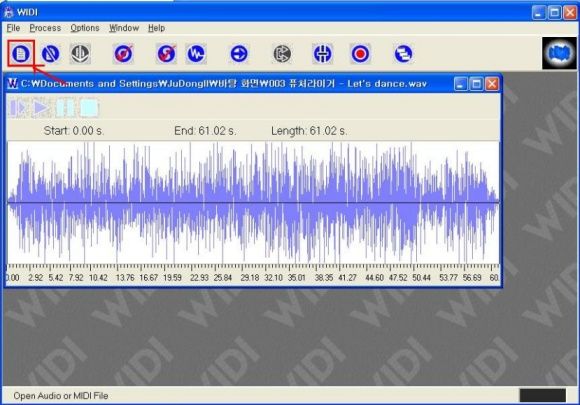This screenshot has width=580, height=405.
Task: Click the red dot Record toolbar icon
Action: [360, 54]
